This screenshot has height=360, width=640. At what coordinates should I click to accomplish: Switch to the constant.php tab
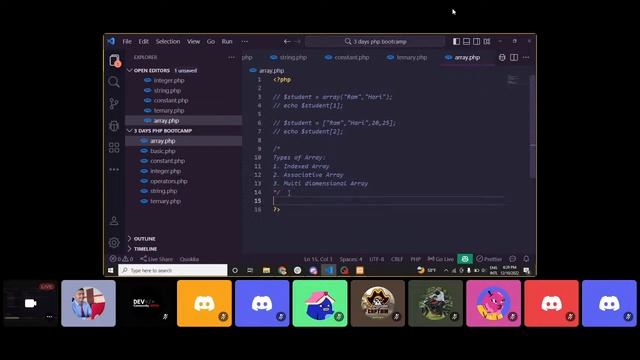347,58
